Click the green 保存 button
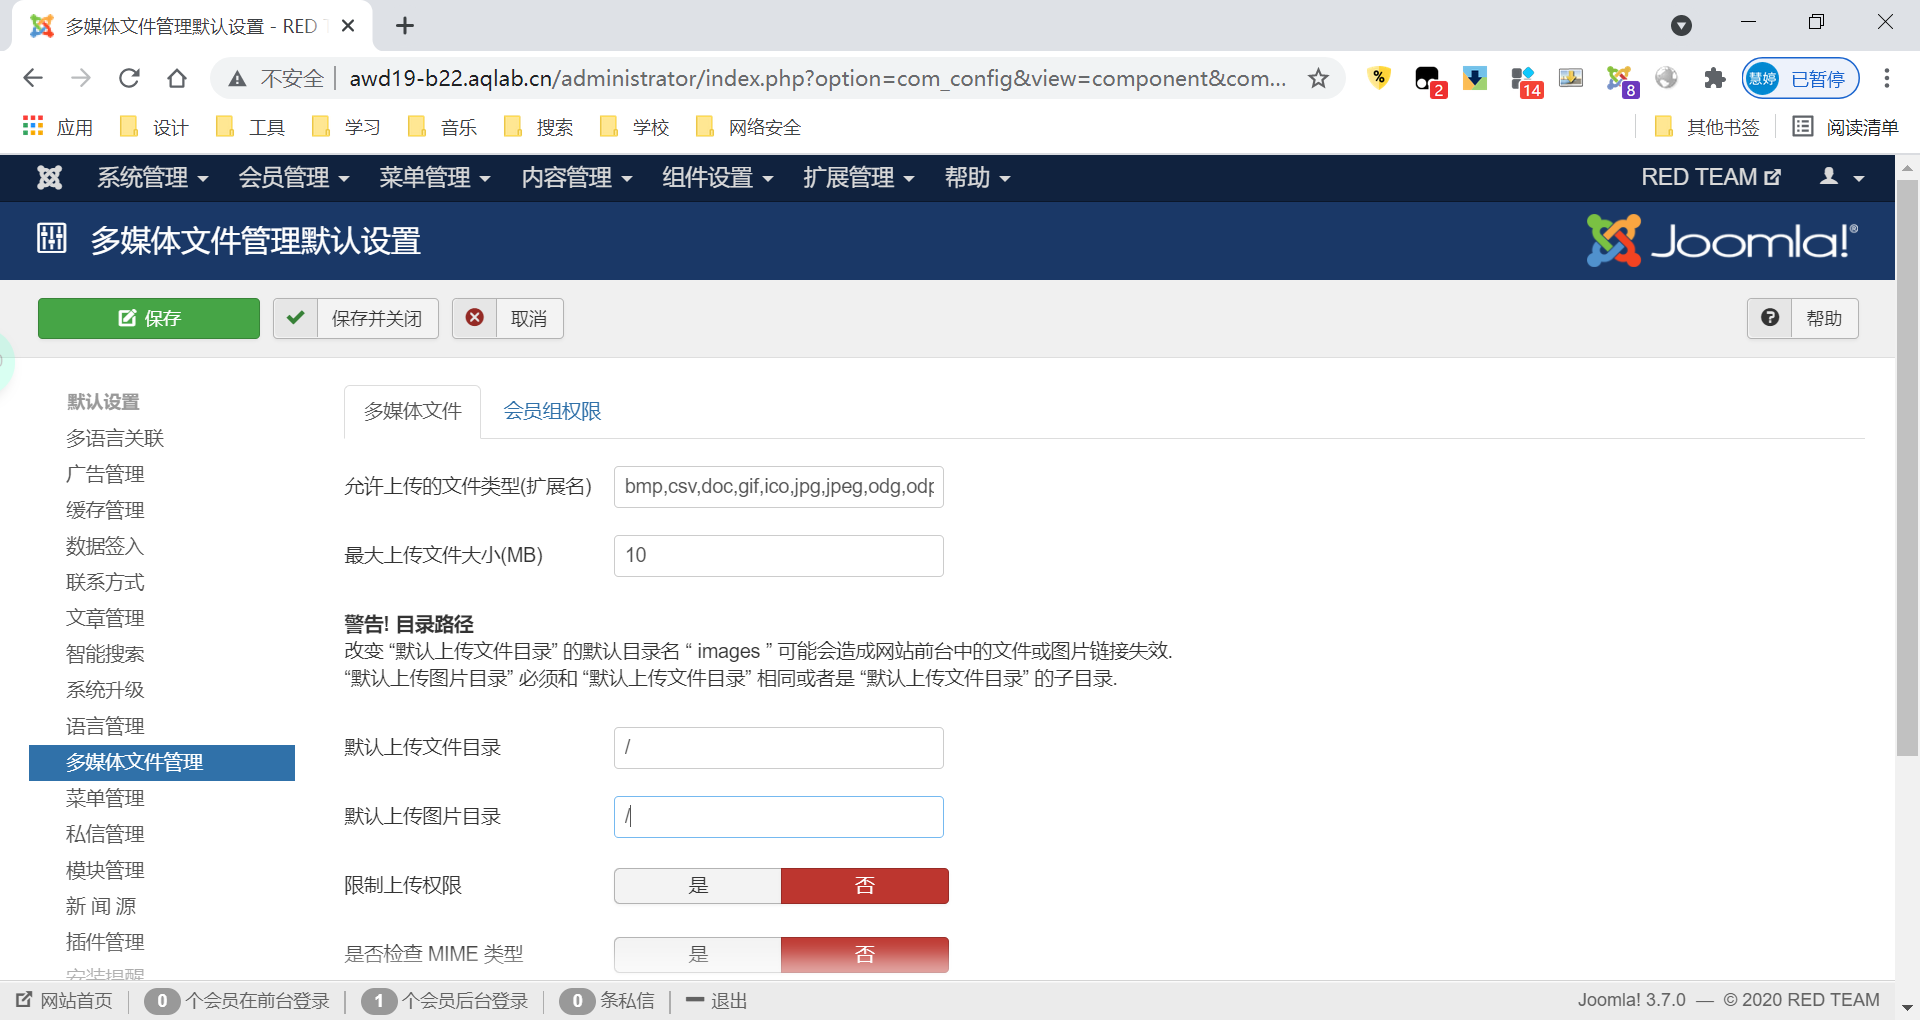Image resolution: width=1920 pixels, height=1020 pixels. (148, 318)
